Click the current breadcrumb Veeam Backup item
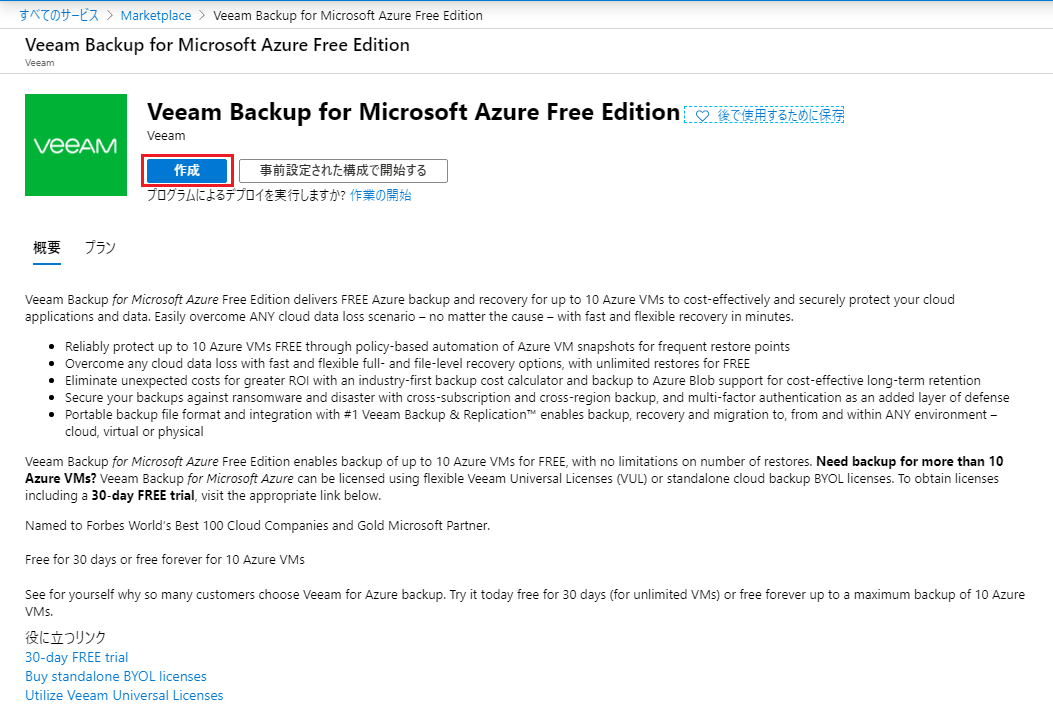The height and width of the screenshot is (721, 1053). pyautogui.click(x=348, y=15)
